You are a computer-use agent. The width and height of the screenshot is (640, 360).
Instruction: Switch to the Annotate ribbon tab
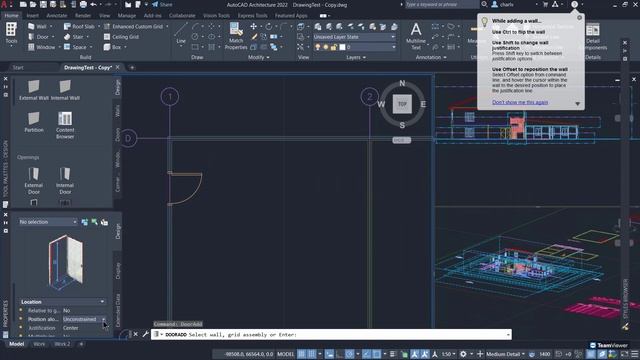57,16
